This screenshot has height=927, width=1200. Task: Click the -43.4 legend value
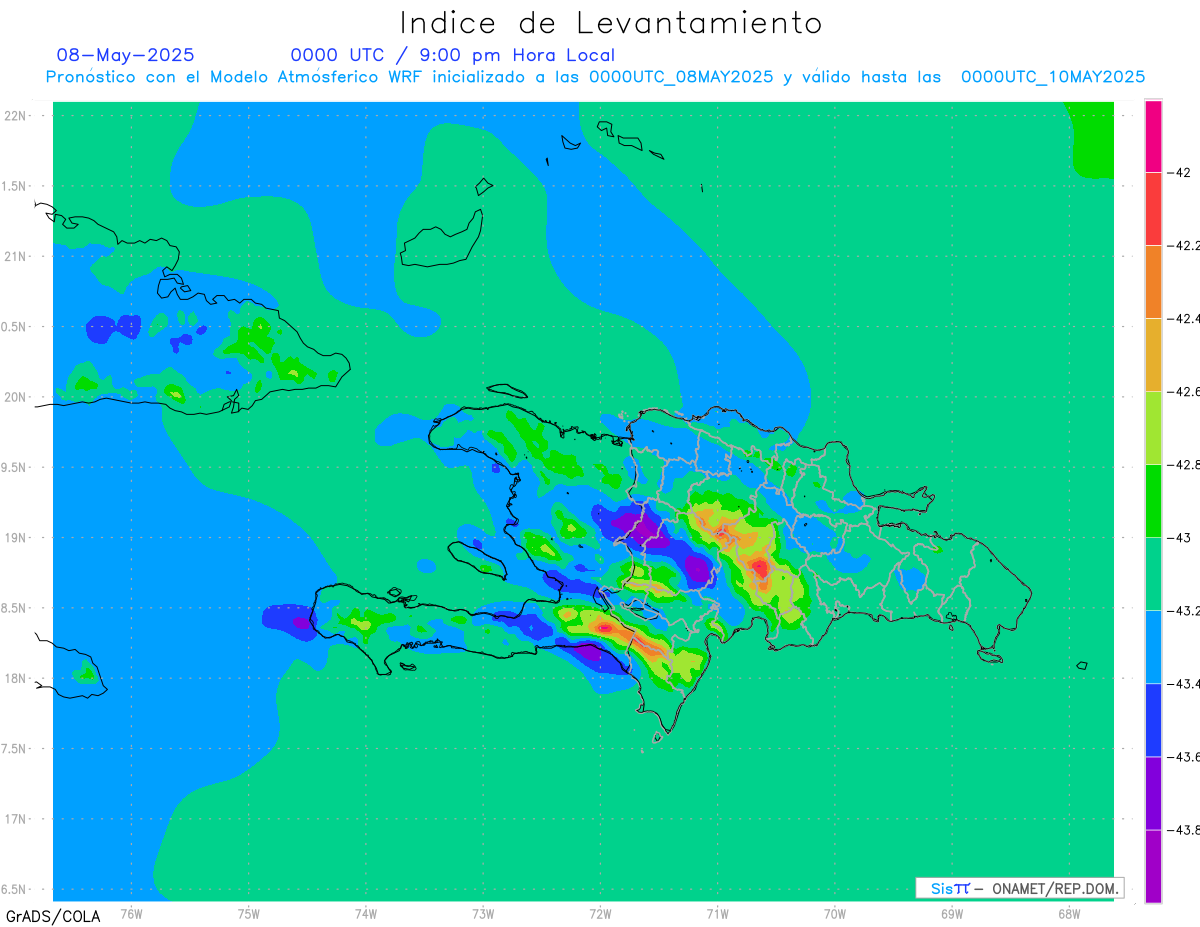(1185, 684)
